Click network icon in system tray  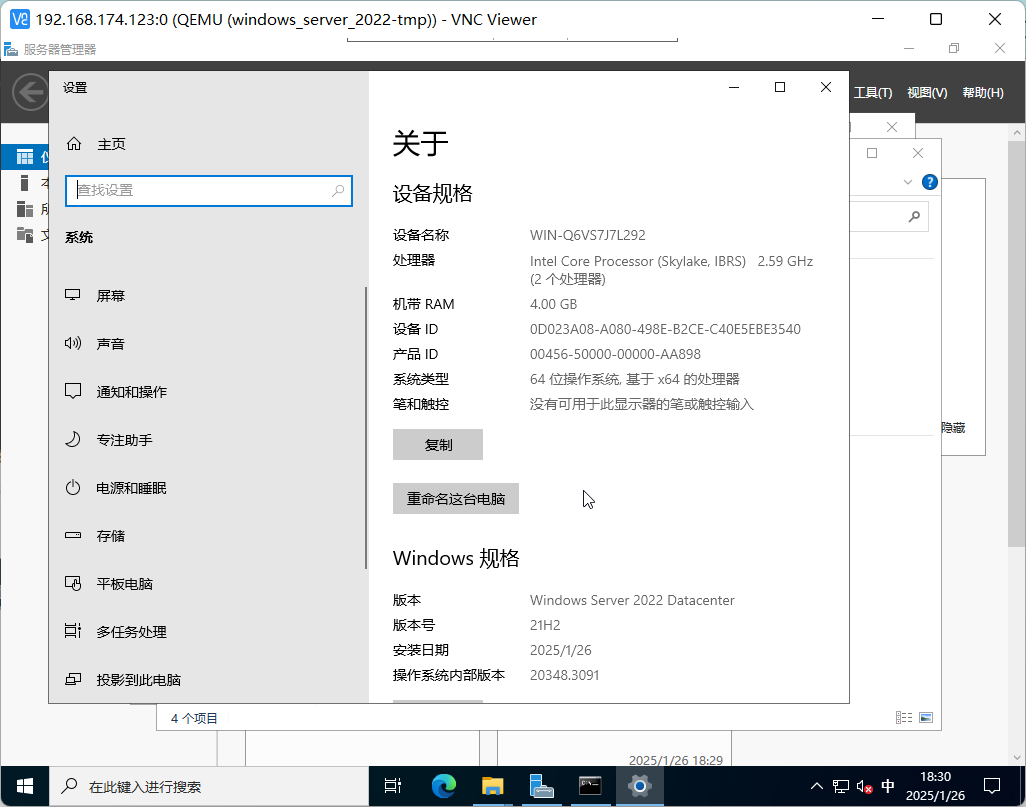[841, 786]
